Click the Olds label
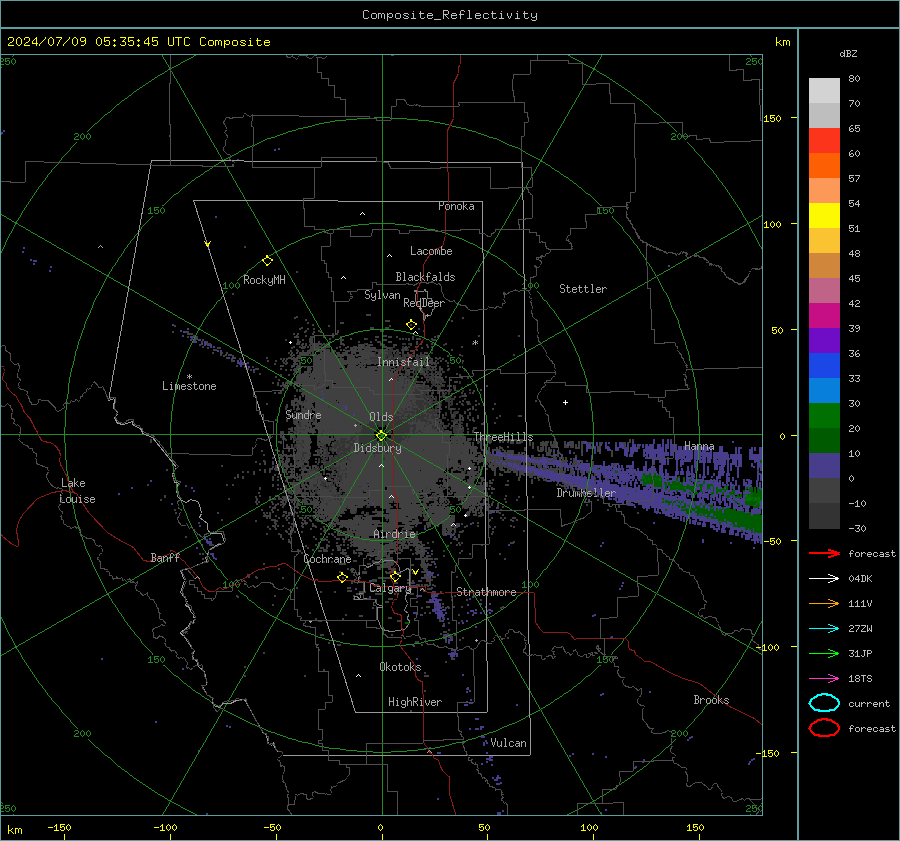900x841 pixels. [x=381, y=417]
